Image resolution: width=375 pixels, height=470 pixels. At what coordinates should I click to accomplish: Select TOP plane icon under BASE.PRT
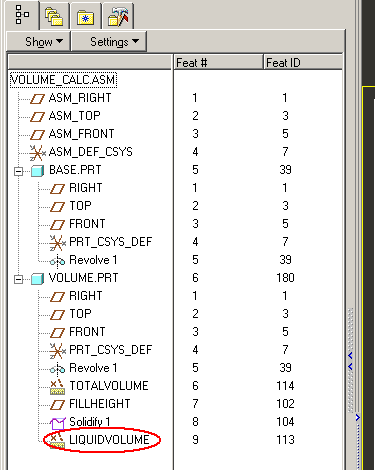point(57,207)
